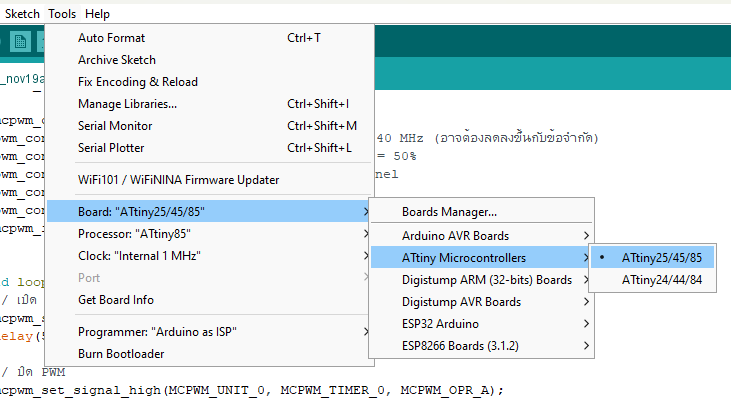
Task: Open WiFi101 / WiFiNINA Firmware Updater
Action: click(210, 180)
